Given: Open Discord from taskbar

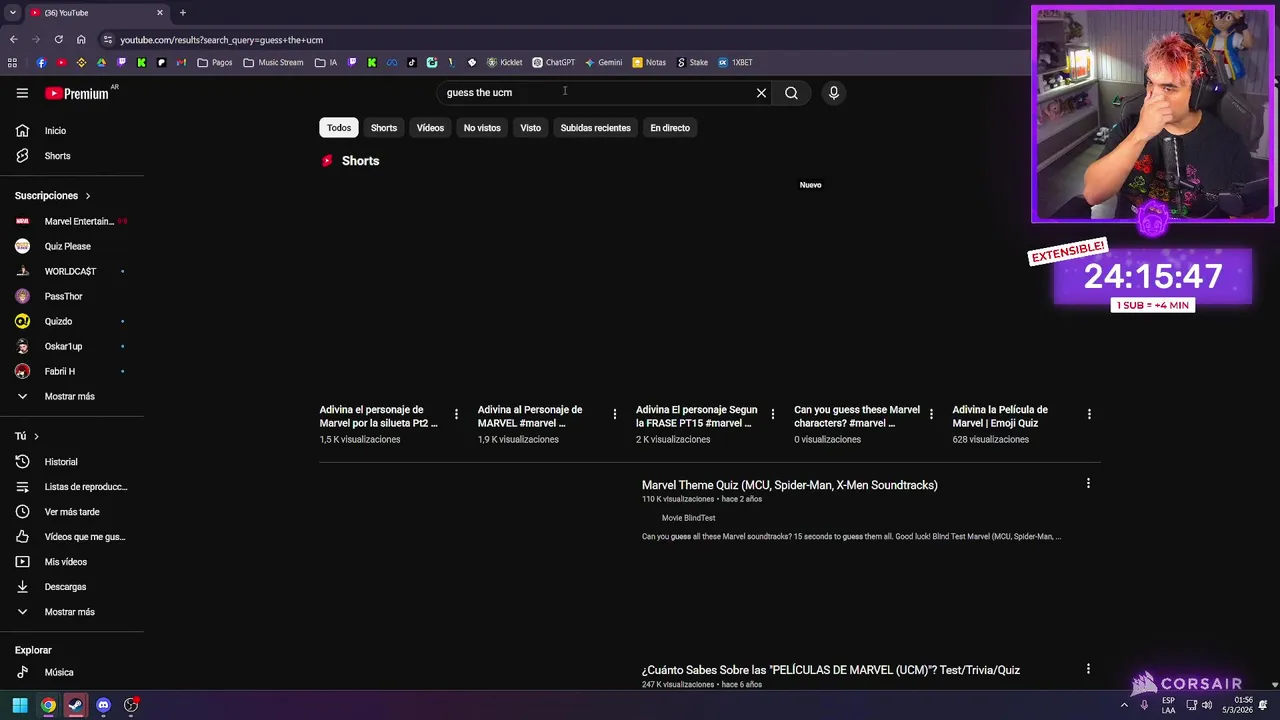Looking at the screenshot, I should pyautogui.click(x=103, y=705).
